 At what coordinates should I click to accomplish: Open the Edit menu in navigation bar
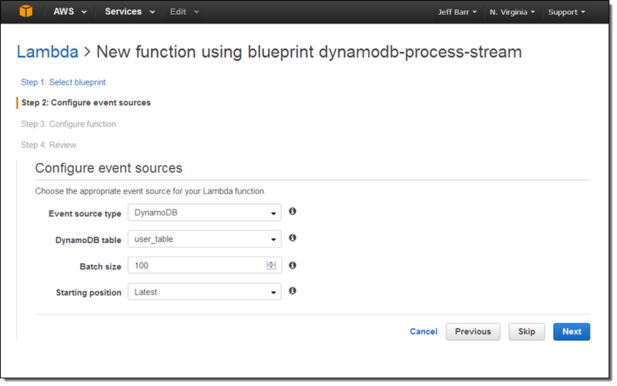pyautogui.click(x=185, y=11)
